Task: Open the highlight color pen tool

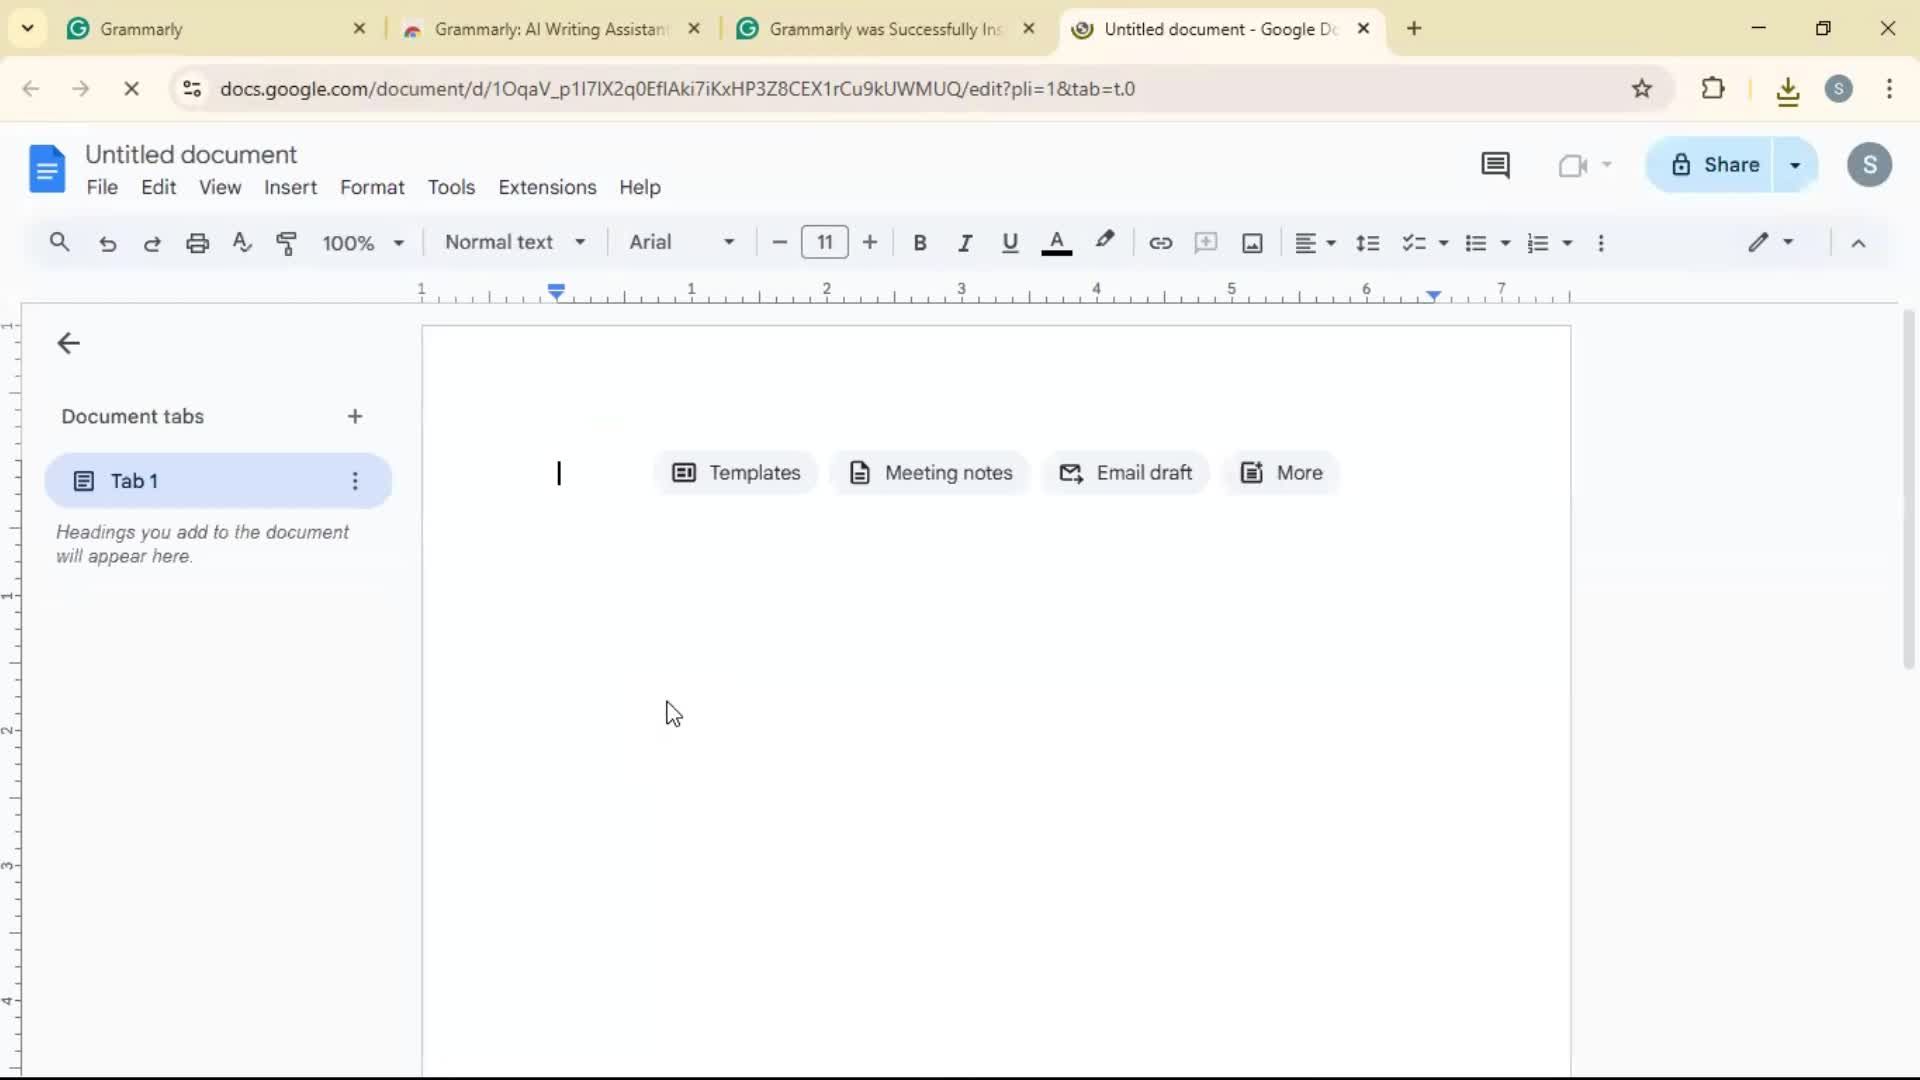Action: (x=1104, y=241)
